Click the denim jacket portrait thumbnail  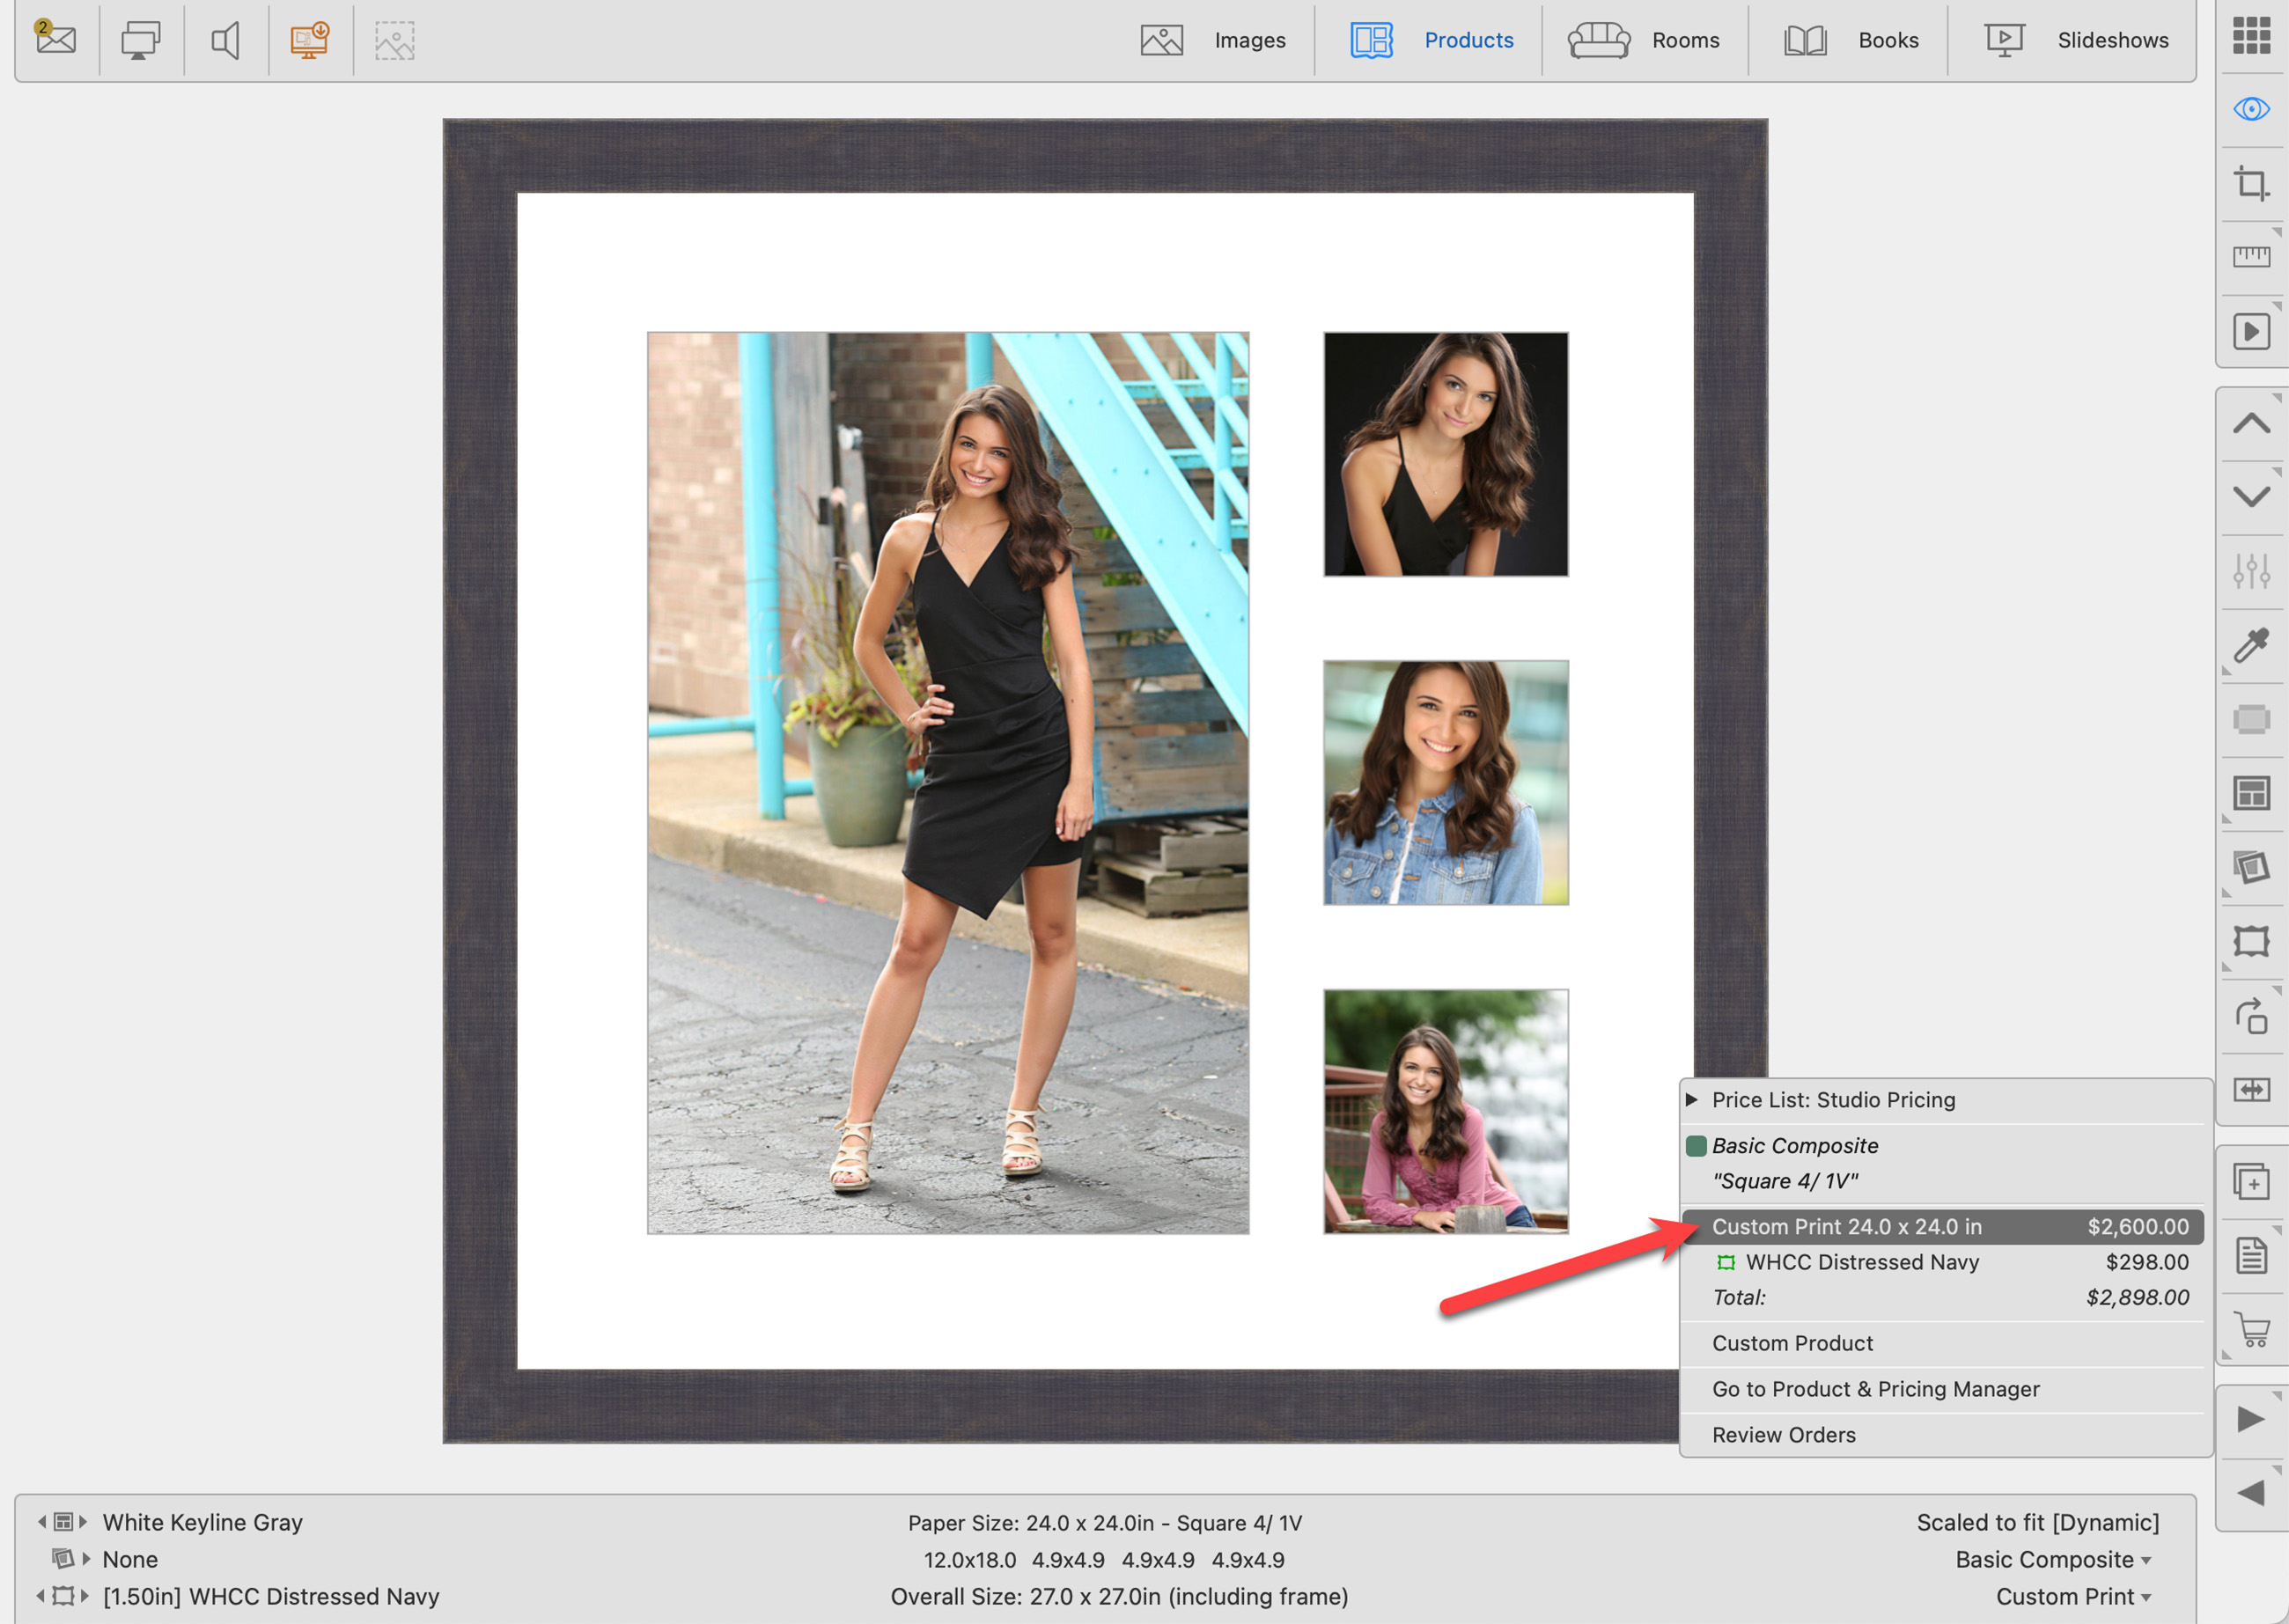coord(1445,782)
